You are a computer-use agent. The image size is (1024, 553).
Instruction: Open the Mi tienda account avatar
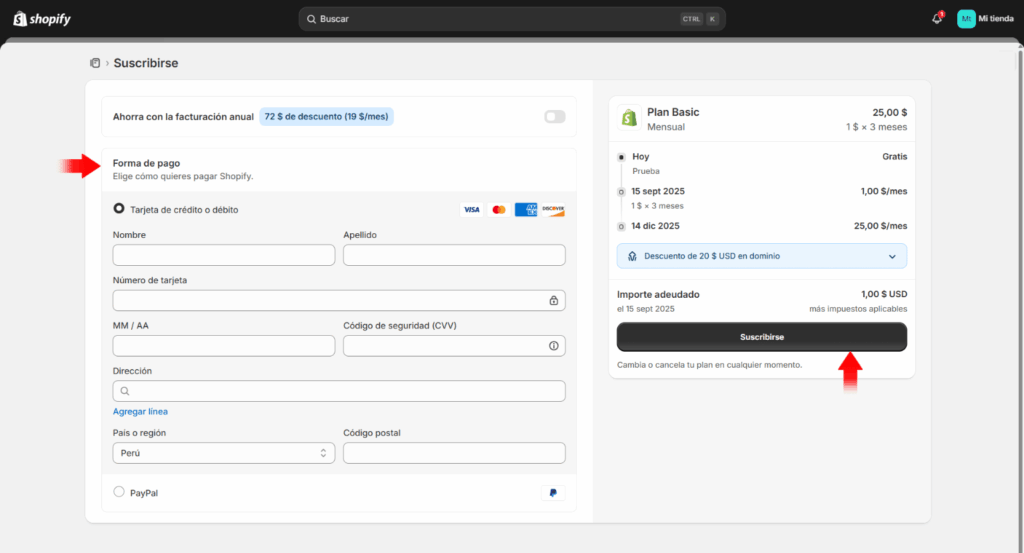tap(966, 19)
